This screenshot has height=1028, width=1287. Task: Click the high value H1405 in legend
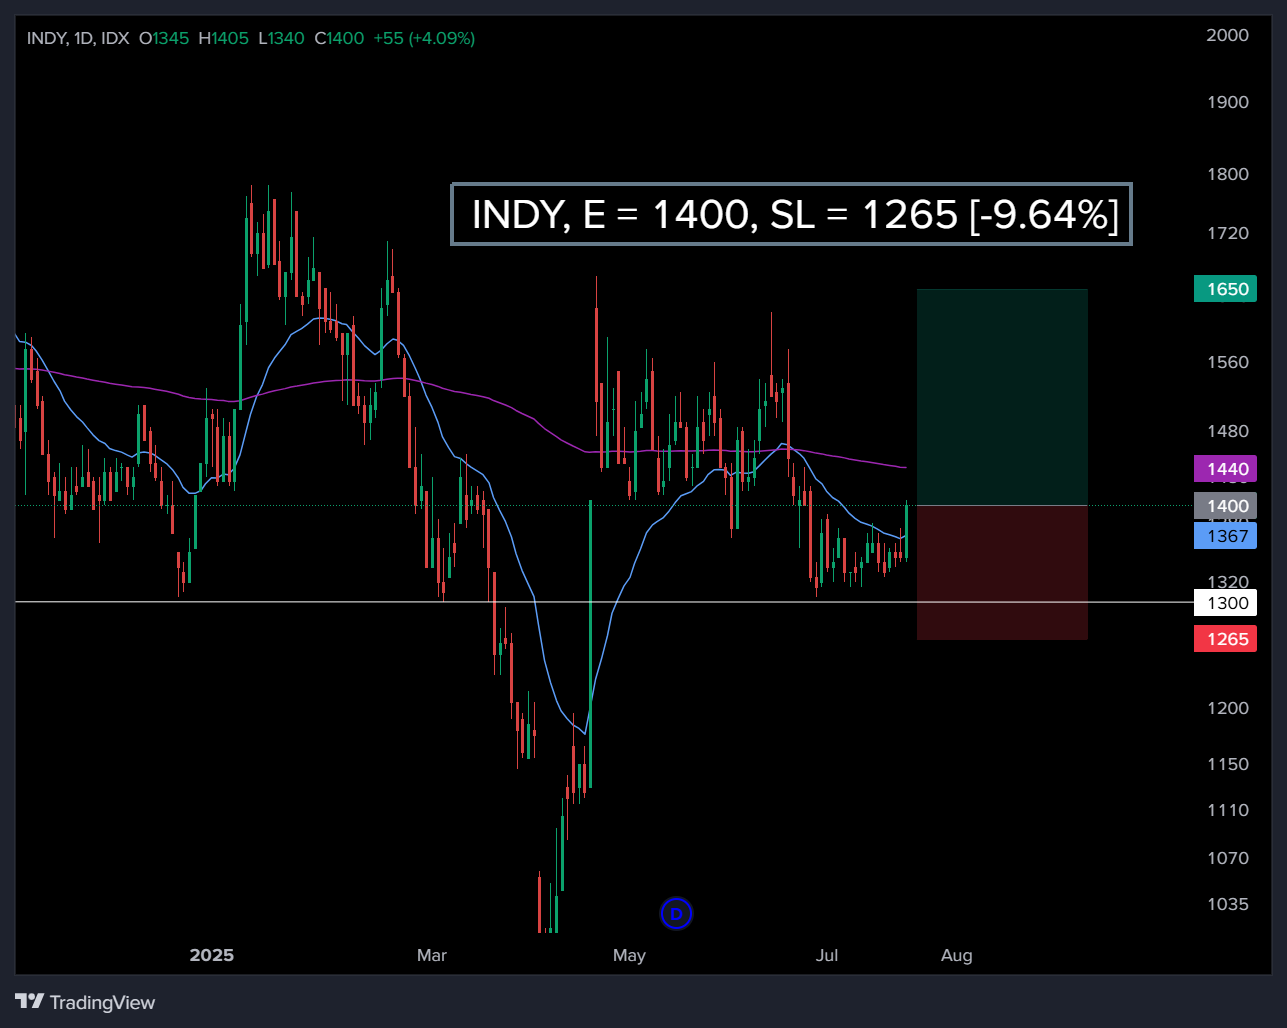click(x=224, y=39)
